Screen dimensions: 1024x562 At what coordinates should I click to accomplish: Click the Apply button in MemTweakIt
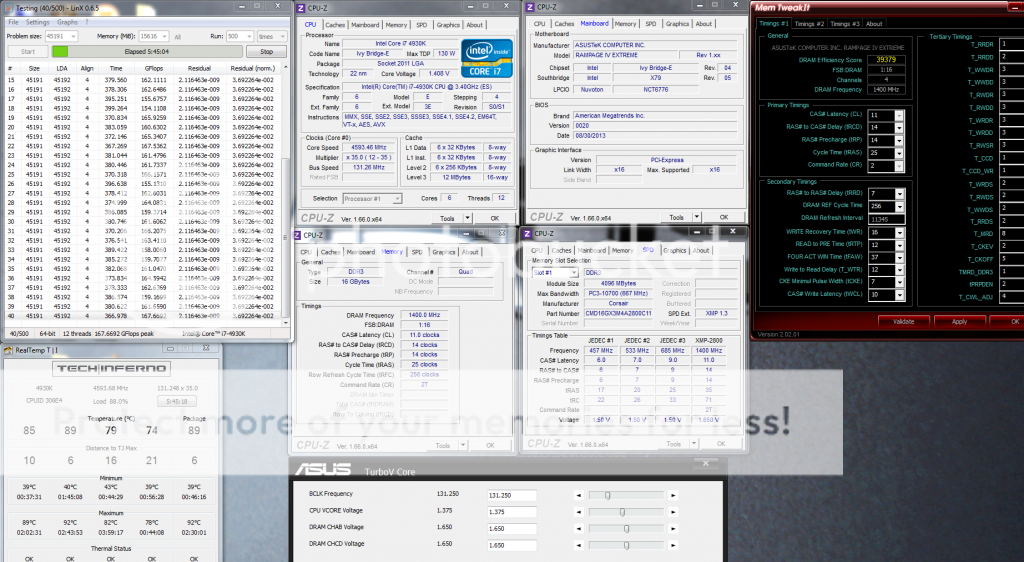958,321
